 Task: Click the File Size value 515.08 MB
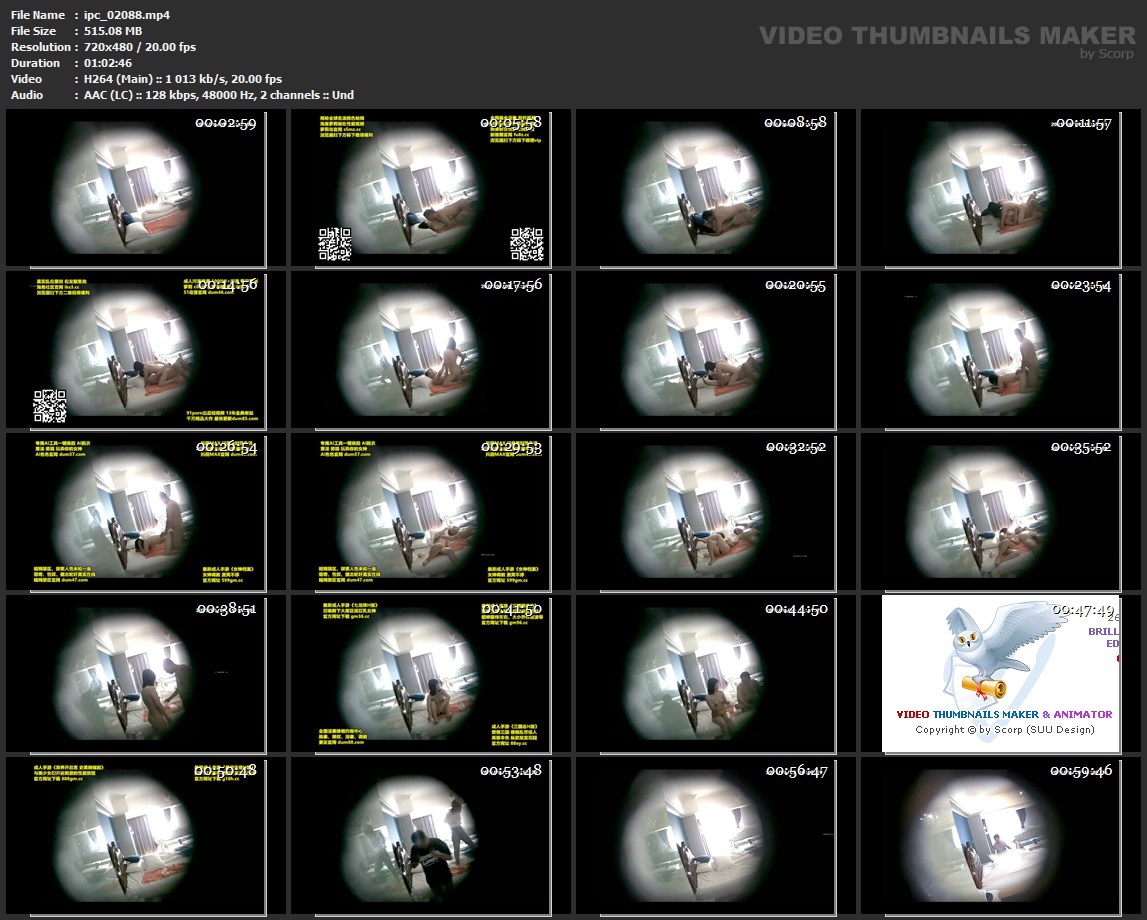click(x=113, y=31)
